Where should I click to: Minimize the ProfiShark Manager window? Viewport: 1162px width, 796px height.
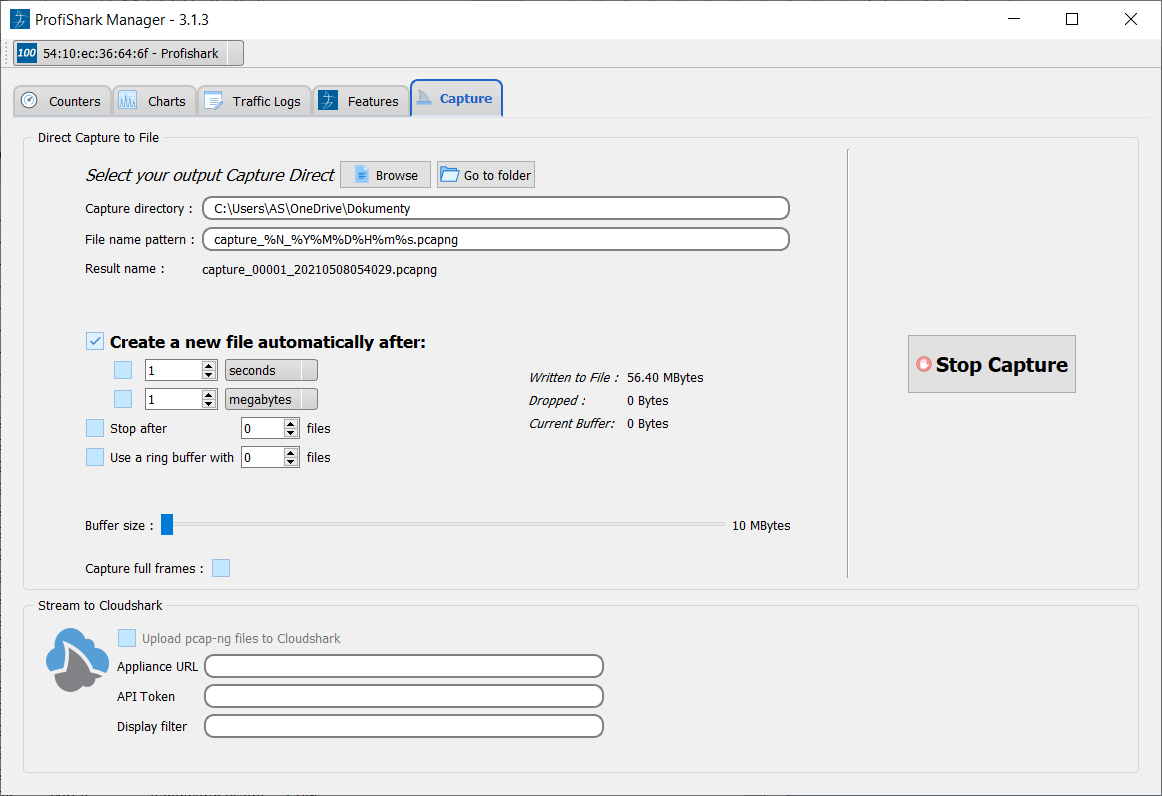coord(1014,19)
